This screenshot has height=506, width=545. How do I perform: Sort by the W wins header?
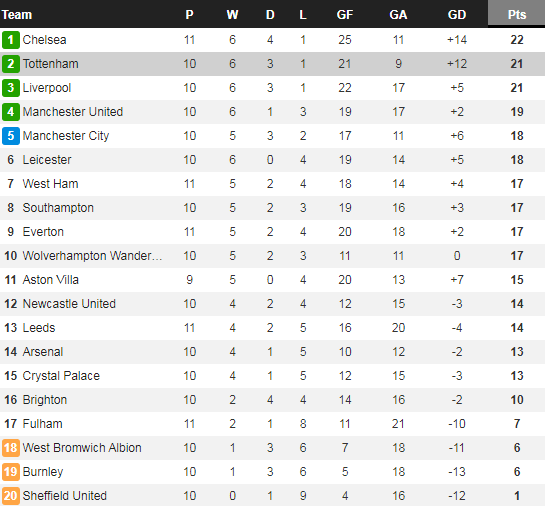click(x=232, y=15)
